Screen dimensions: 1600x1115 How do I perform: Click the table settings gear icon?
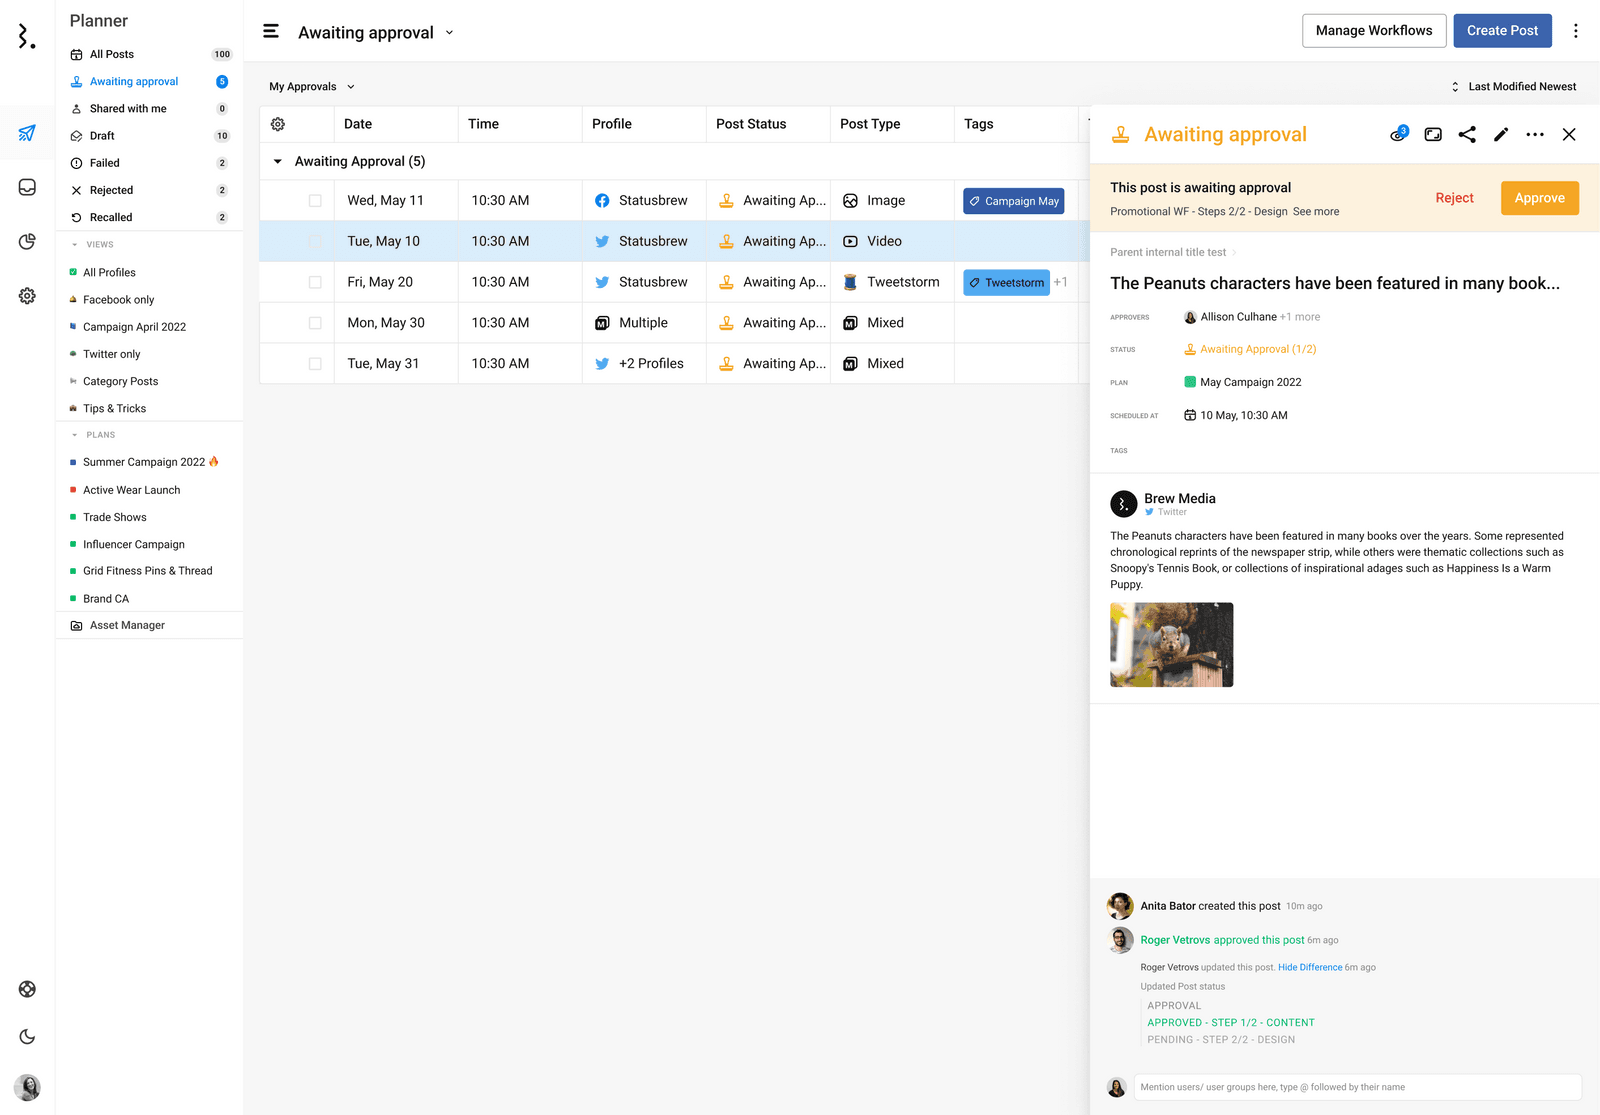tap(278, 124)
